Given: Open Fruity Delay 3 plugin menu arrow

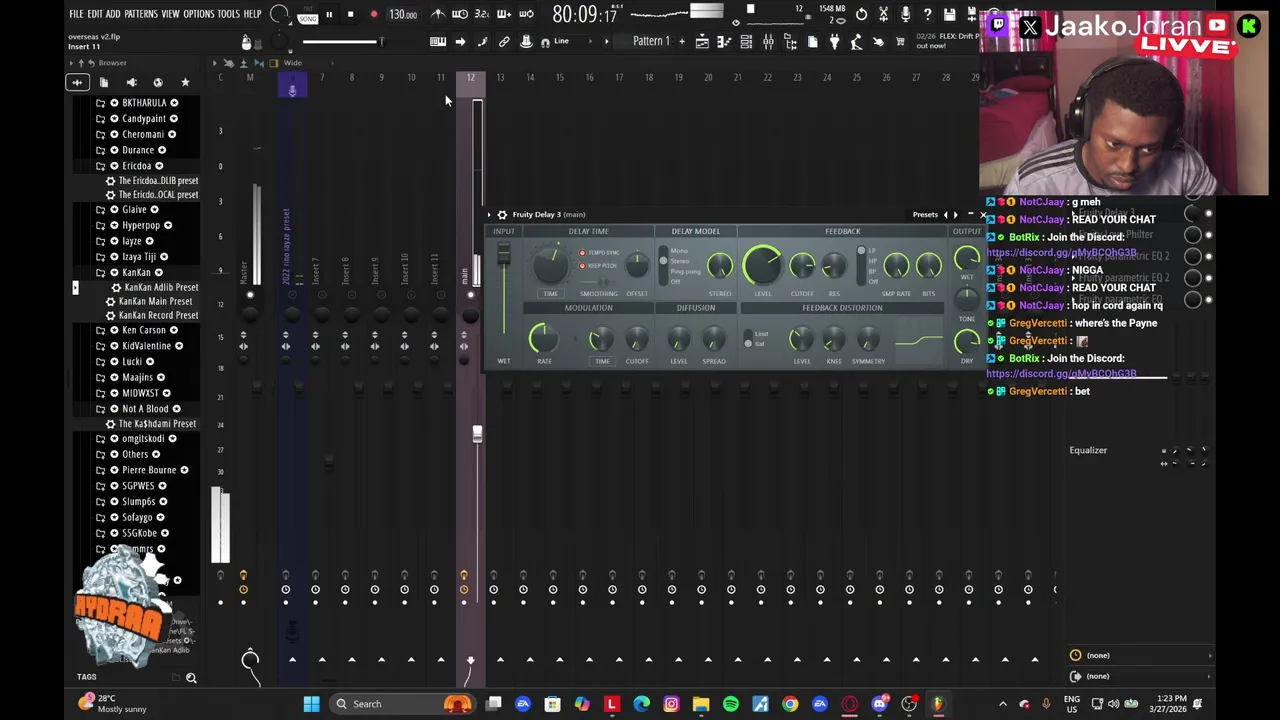Looking at the screenshot, I should (x=489, y=214).
